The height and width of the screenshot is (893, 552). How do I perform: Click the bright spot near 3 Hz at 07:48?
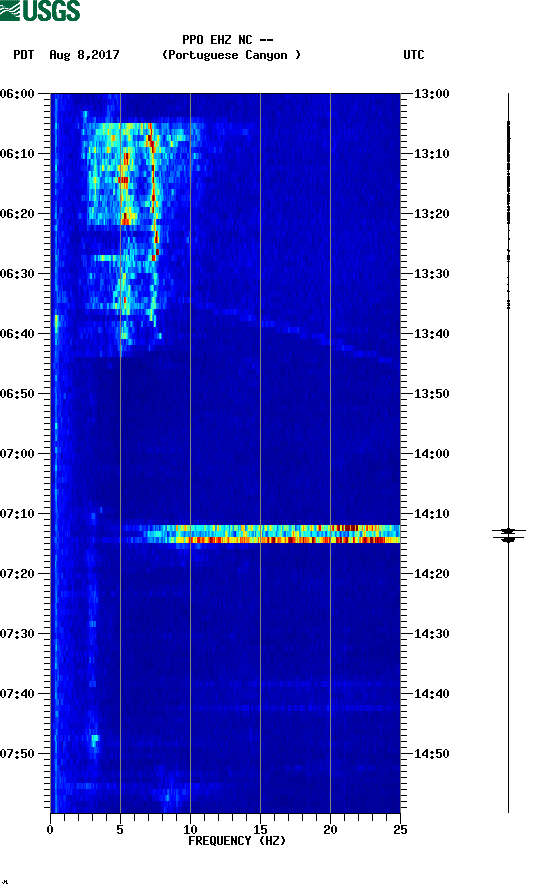(95, 739)
